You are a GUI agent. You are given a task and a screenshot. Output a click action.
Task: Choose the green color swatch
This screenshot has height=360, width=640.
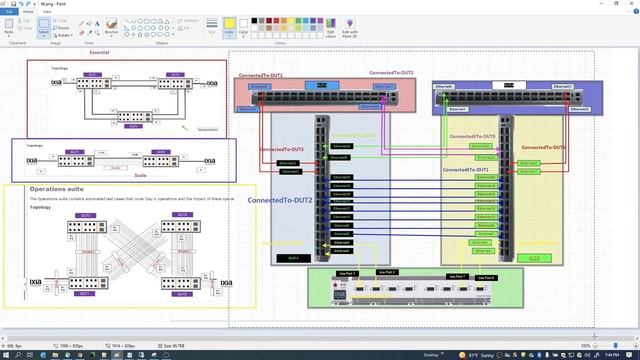pos(298,20)
